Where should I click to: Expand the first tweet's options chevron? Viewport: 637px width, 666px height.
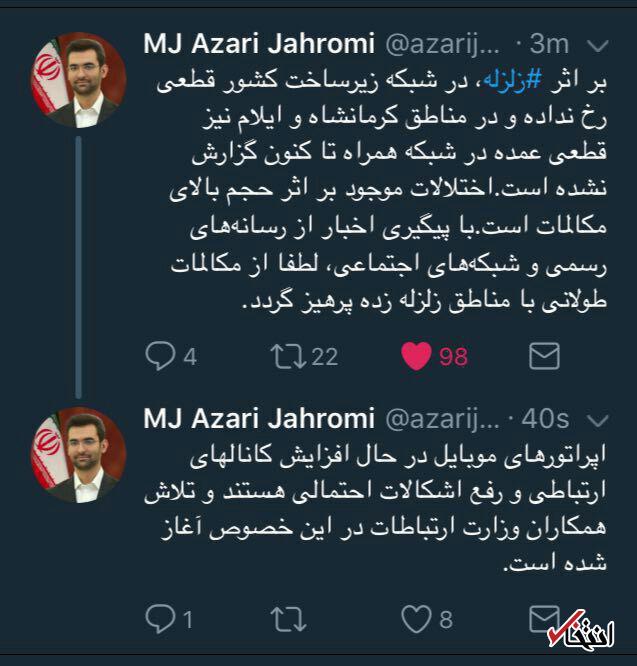tap(598, 45)
